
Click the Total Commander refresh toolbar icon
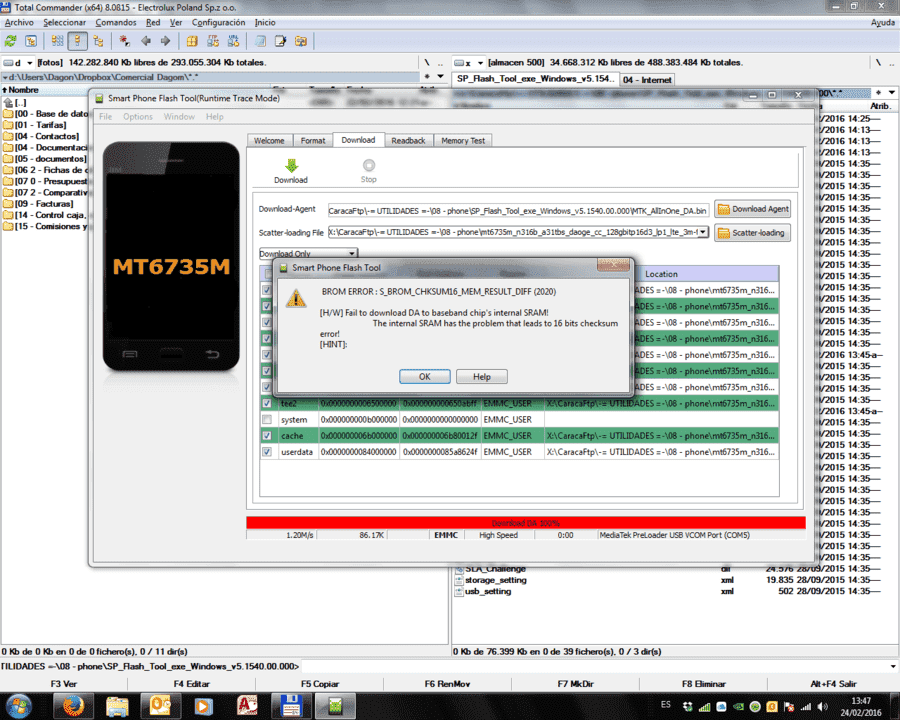tap(11, 41)
